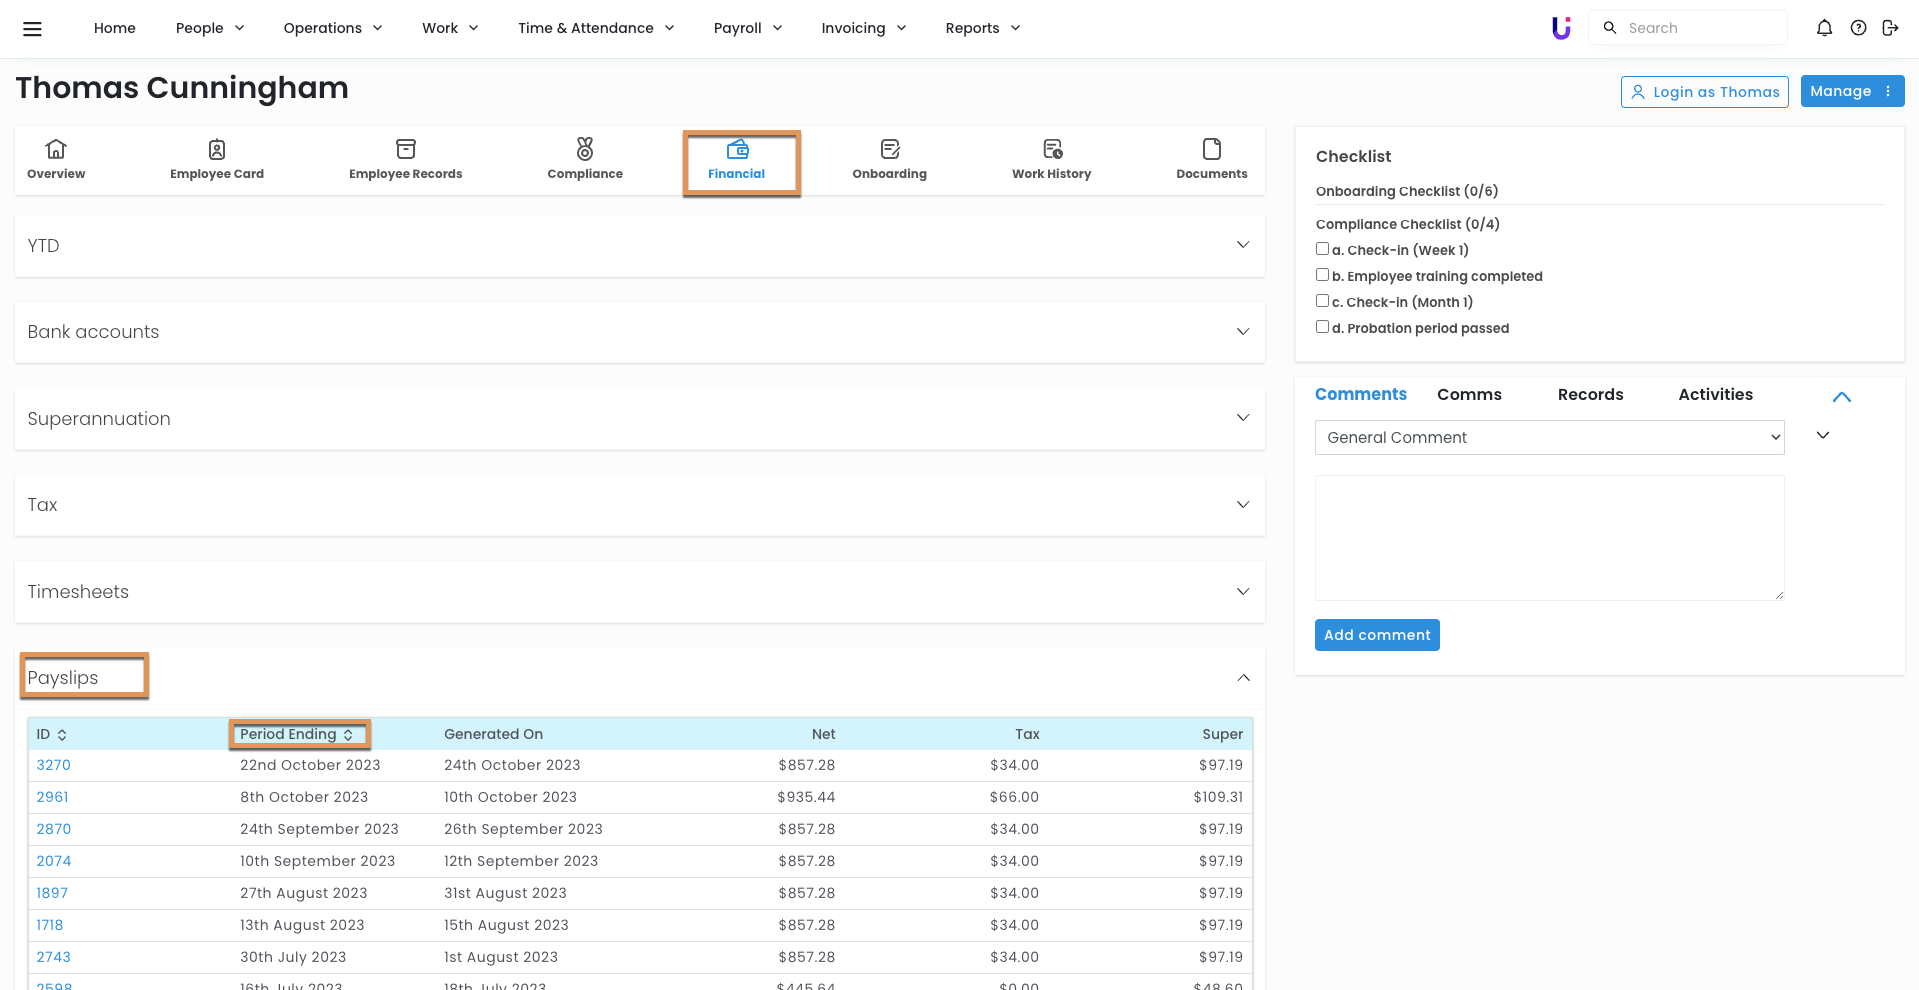The width and height of the screenshot is (1919, 990).
Task: Open payslip ID 3270 link
Action: [x=54, y=765]
